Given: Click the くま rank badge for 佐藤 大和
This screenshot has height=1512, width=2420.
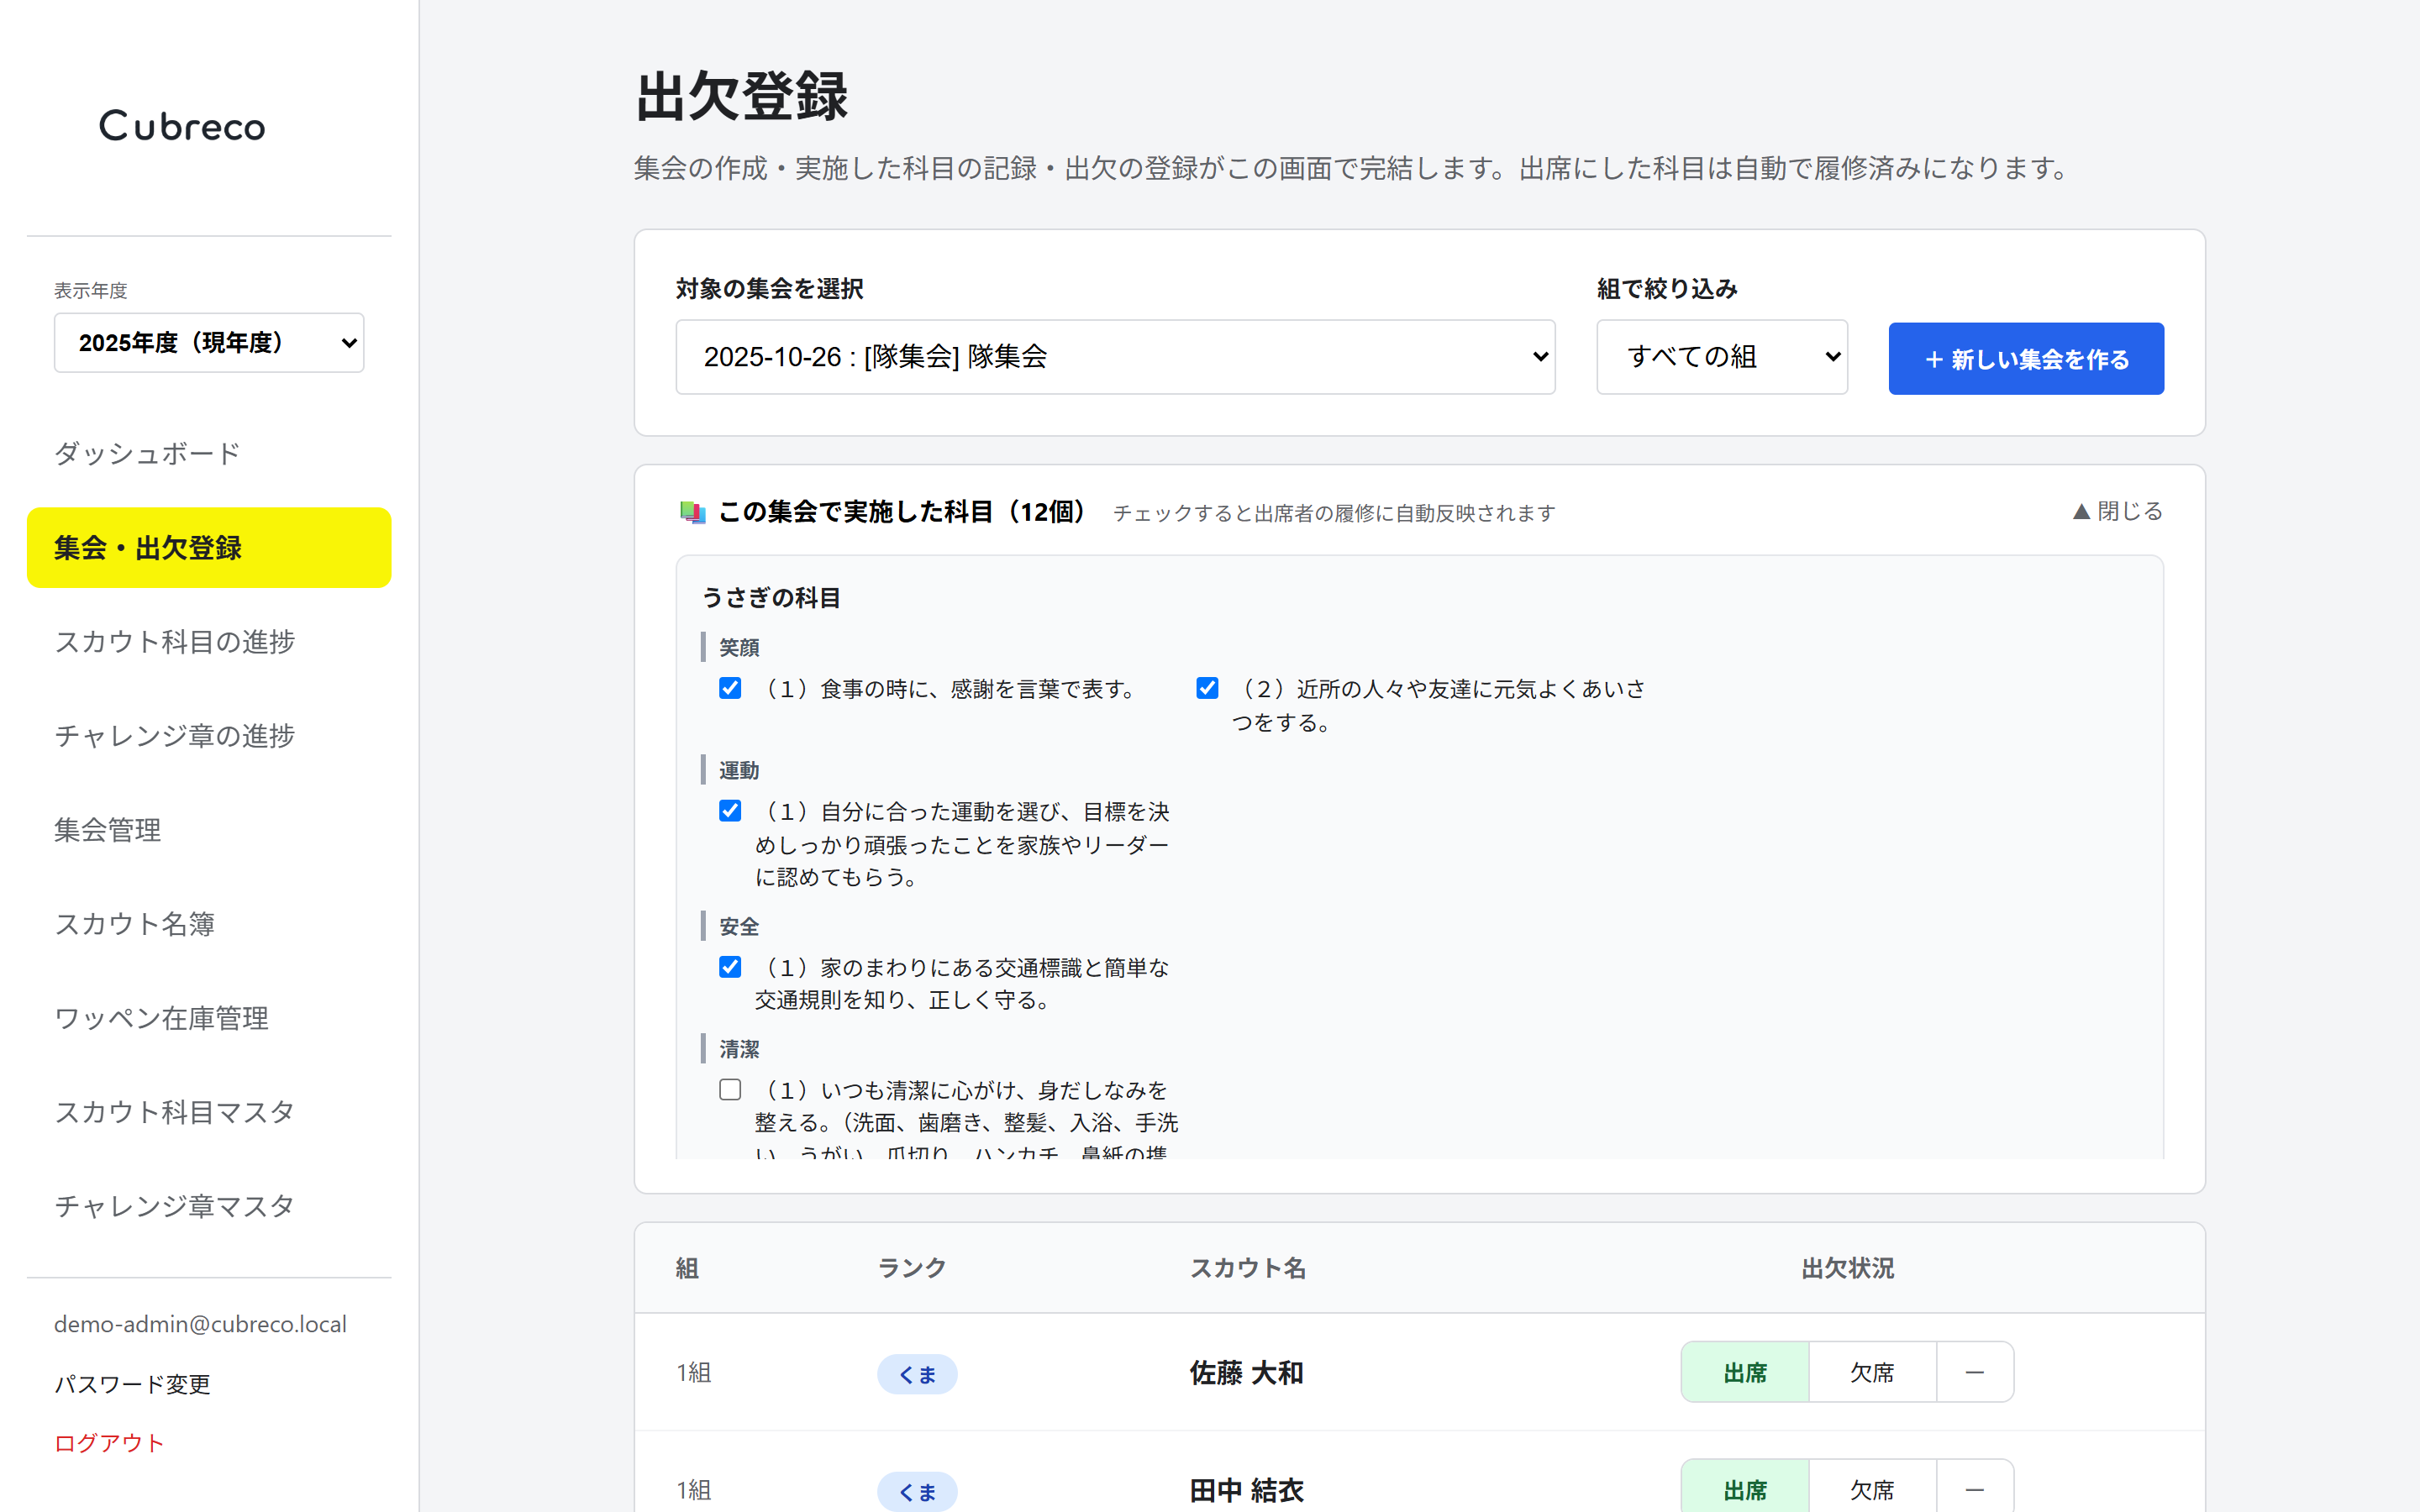Looking at the screenshot, I should pos(917,1374).
